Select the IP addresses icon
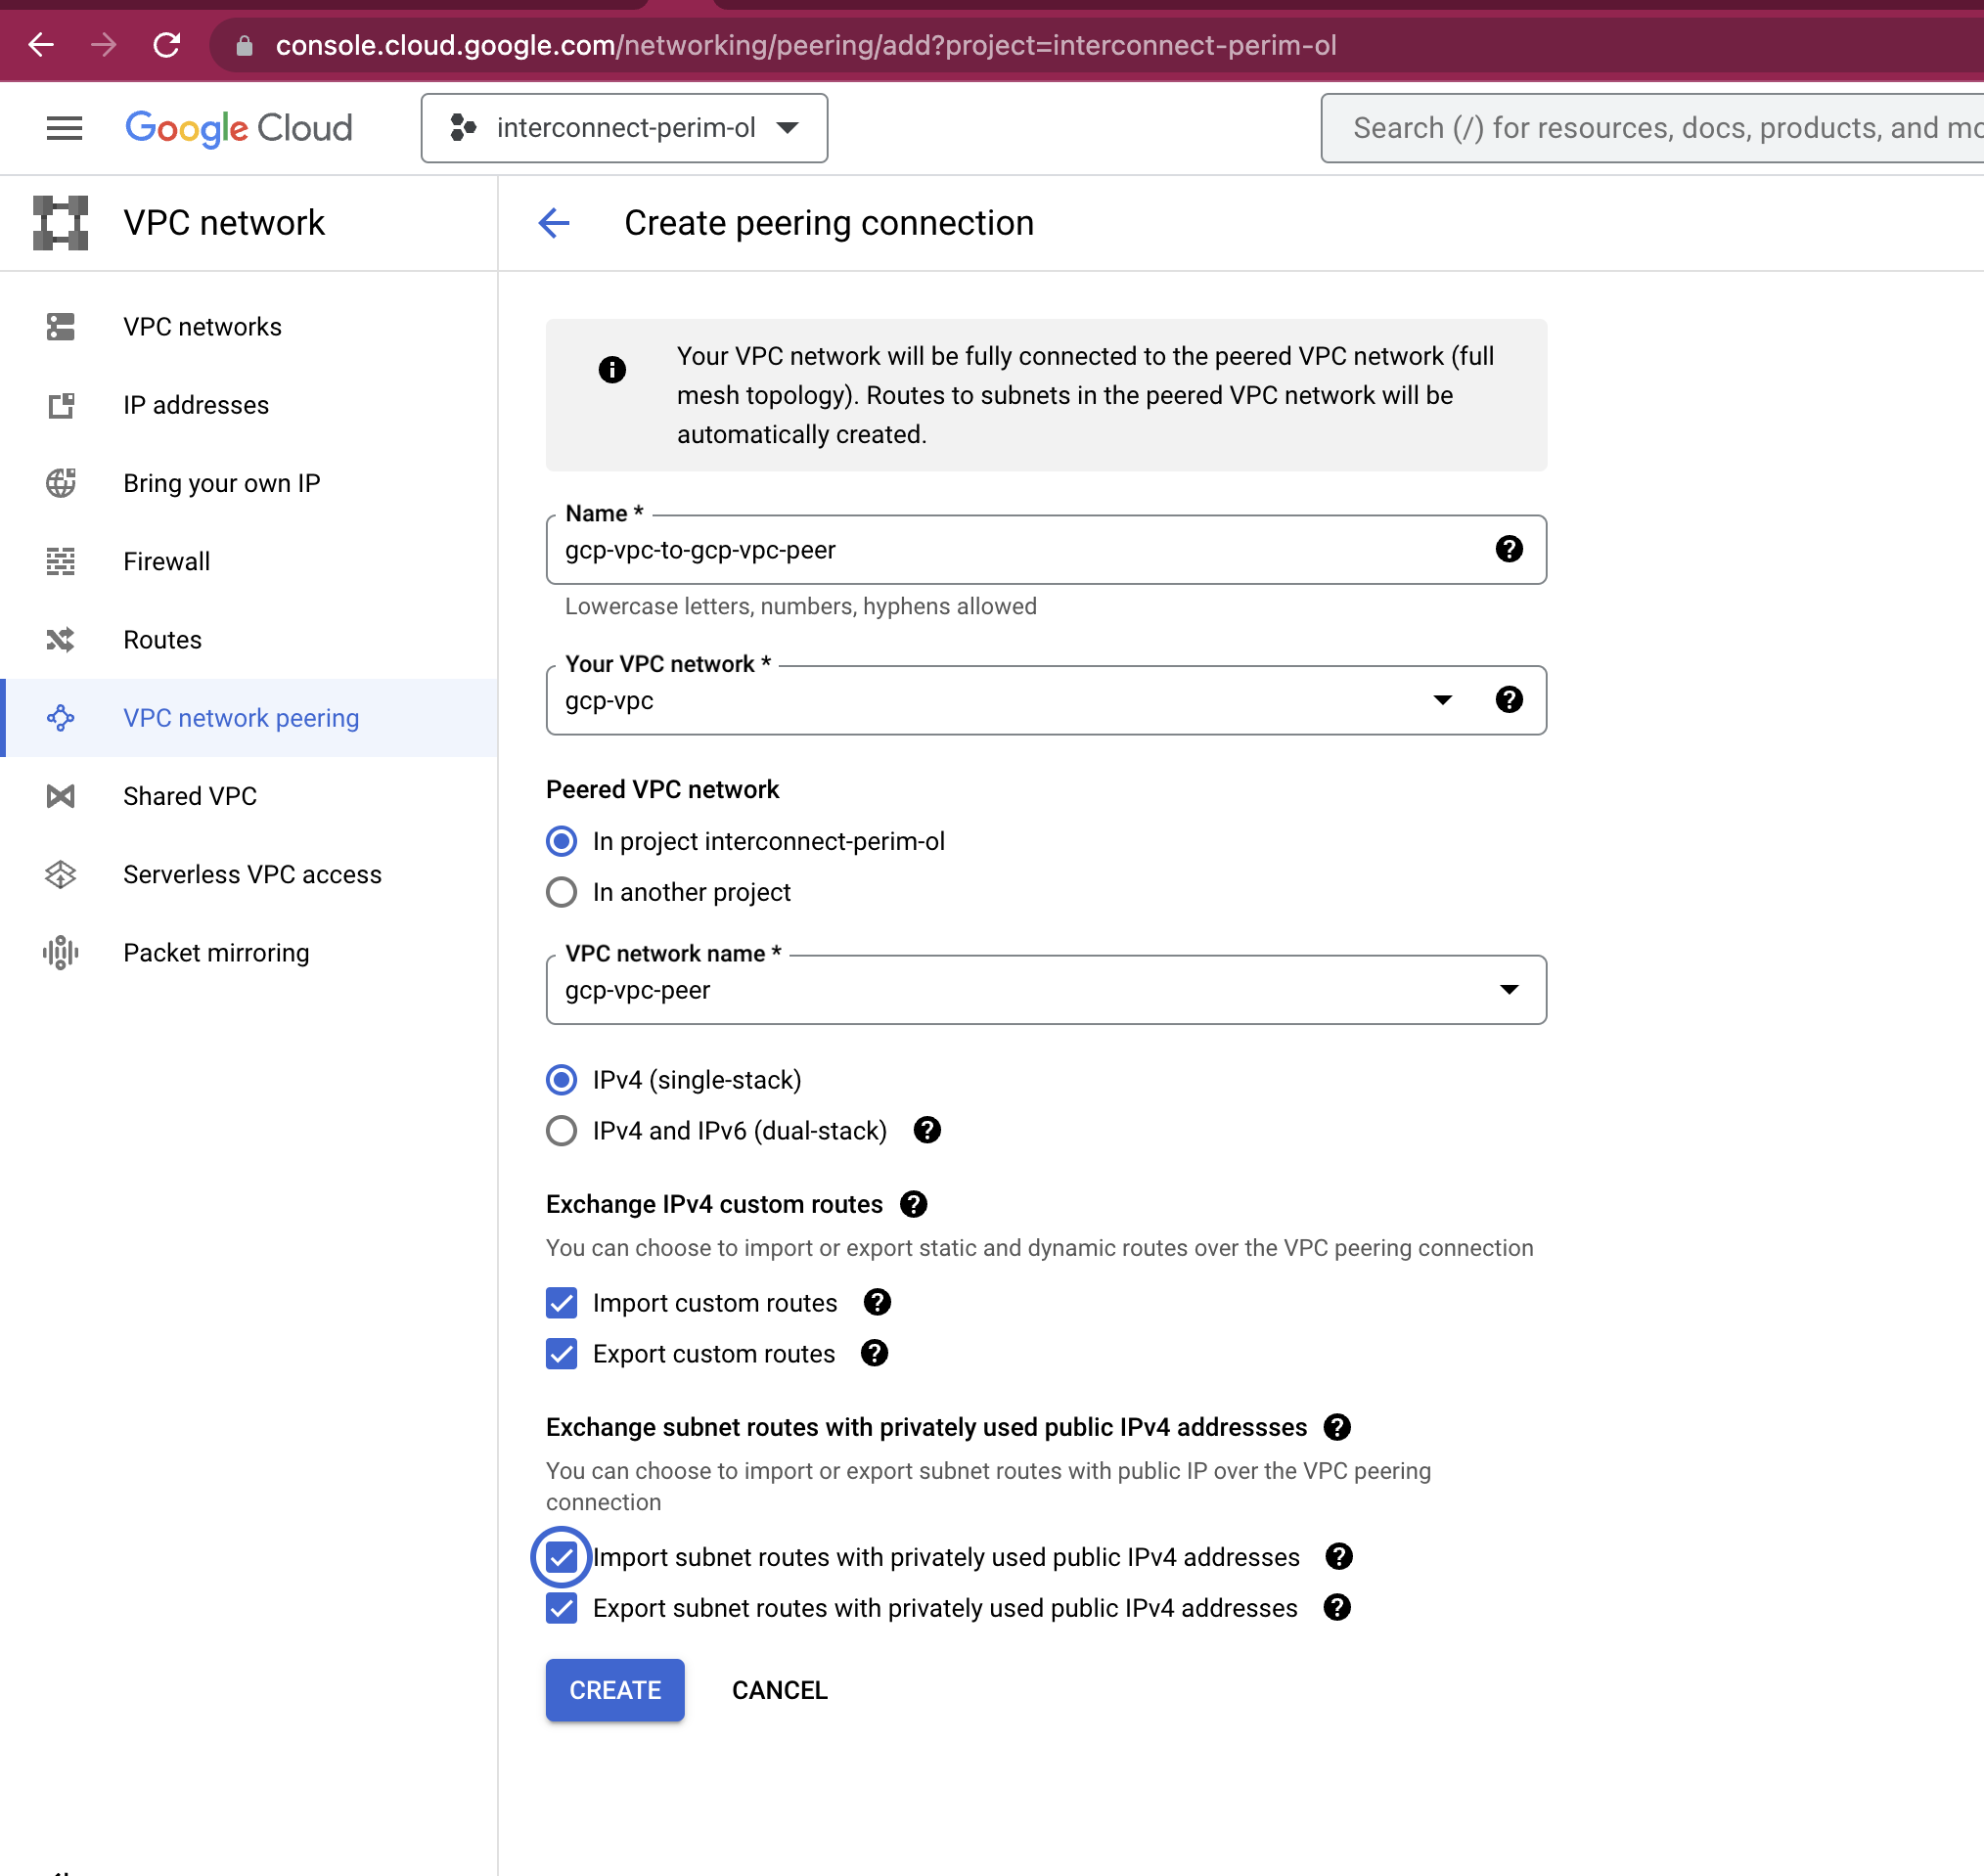This screenshot has width=1984, height=1876. coord(61,405)
